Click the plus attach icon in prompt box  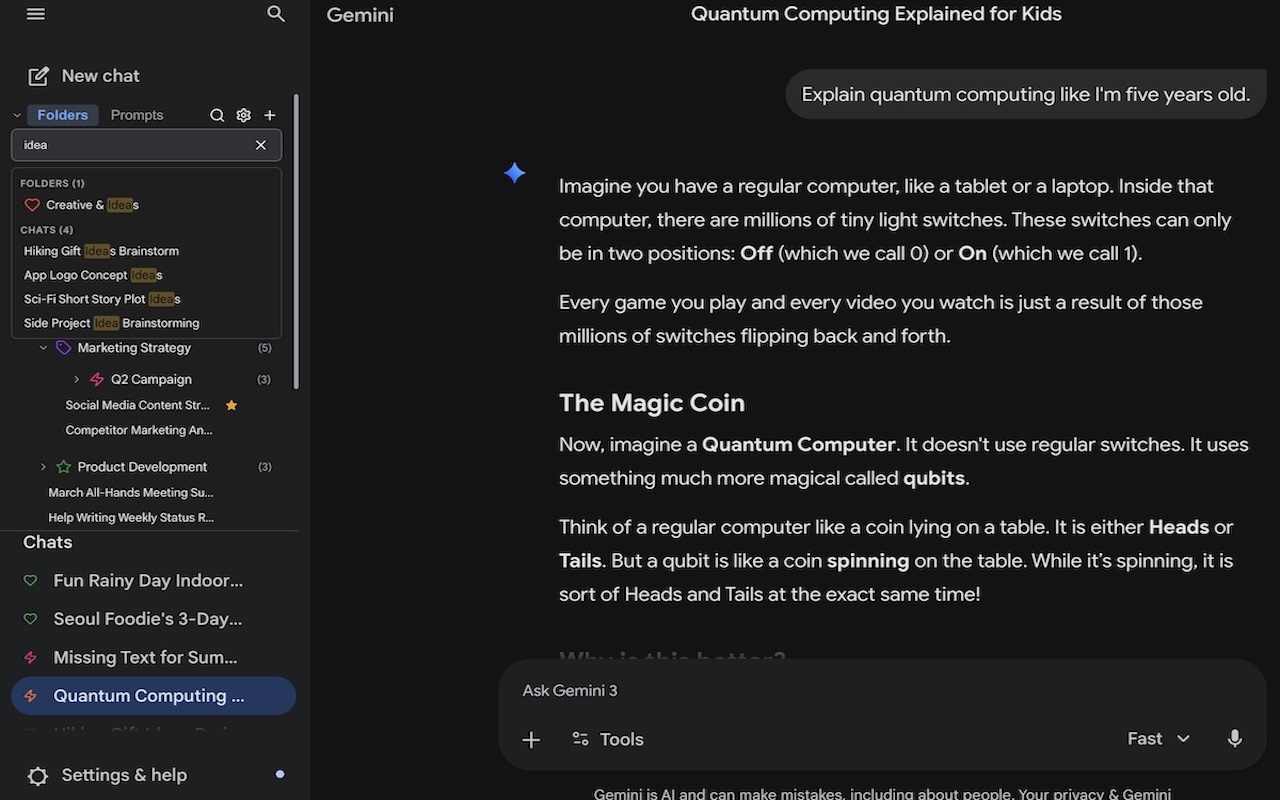coord(531,740)
